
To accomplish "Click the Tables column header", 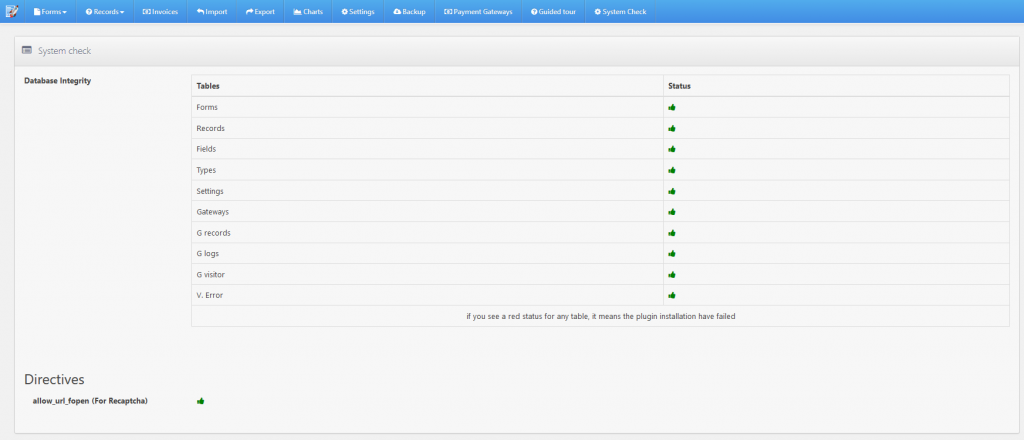I will coord(208,86).
